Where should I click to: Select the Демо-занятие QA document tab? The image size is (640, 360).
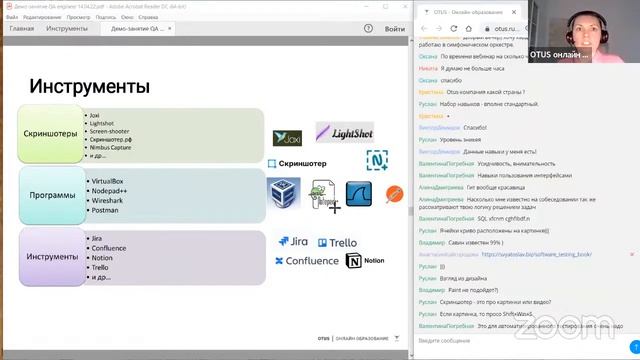138,29
